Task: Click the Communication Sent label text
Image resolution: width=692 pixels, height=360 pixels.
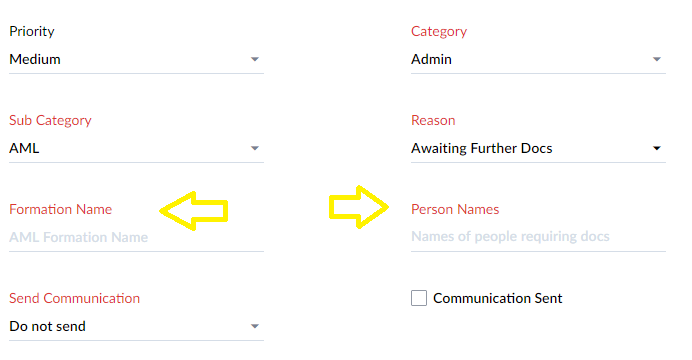Action: point(497,298)
